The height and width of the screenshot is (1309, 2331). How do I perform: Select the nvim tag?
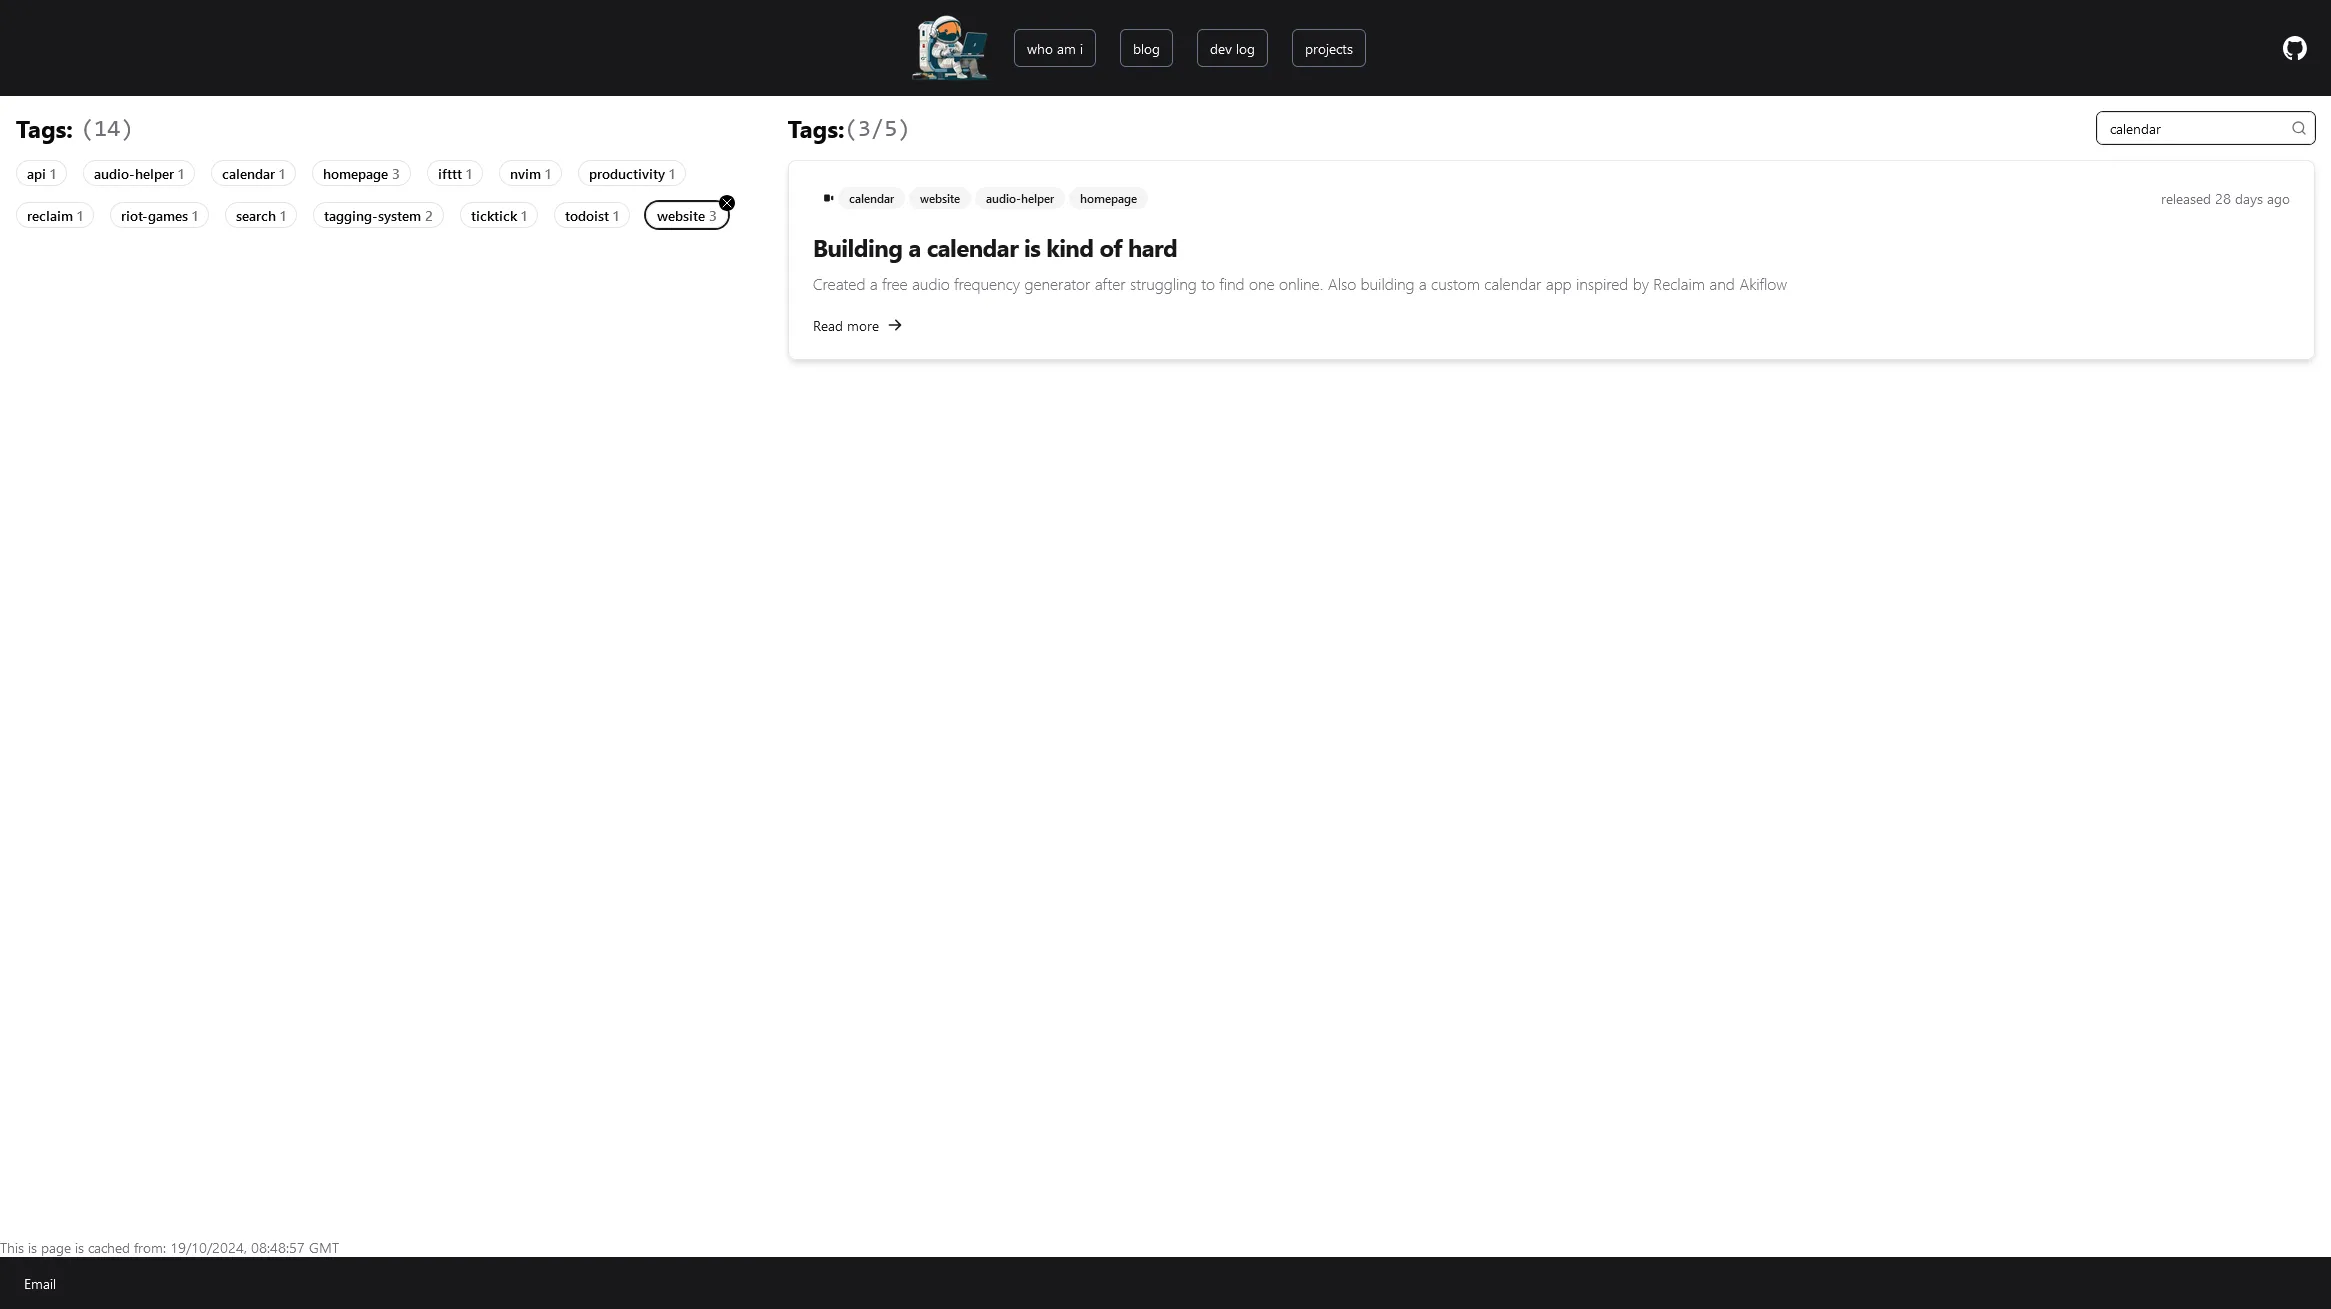coord(530,174)
